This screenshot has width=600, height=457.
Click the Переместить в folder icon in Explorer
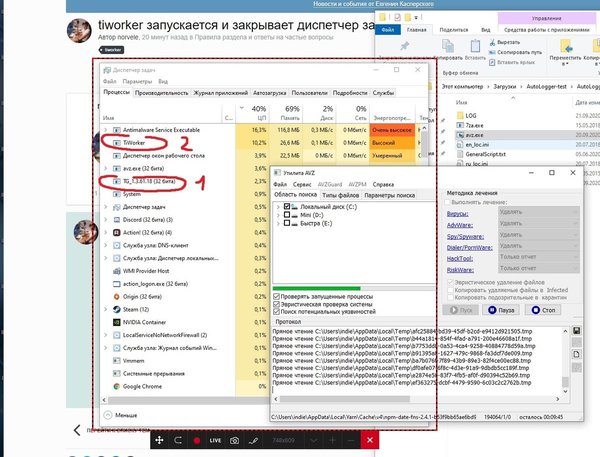click(566, 46)
